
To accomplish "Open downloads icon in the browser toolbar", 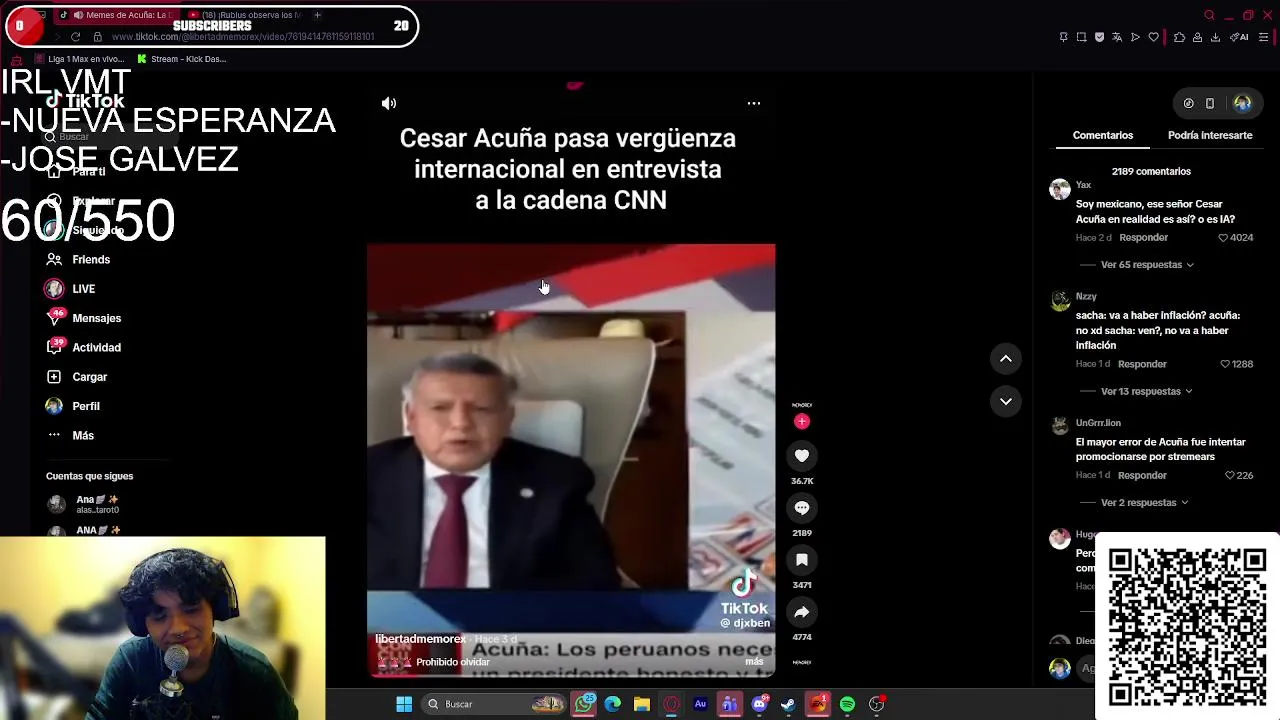I will tap(1215, 37).
